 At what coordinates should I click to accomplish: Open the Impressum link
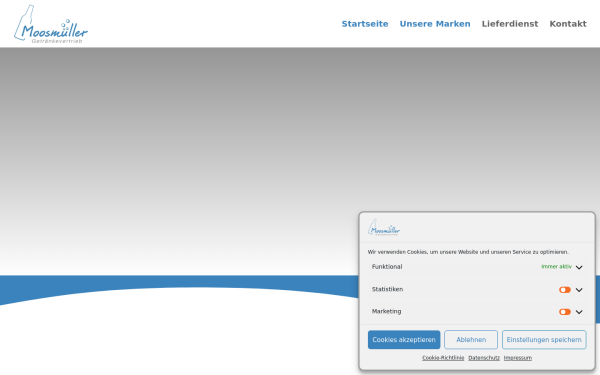click(518, 358)
